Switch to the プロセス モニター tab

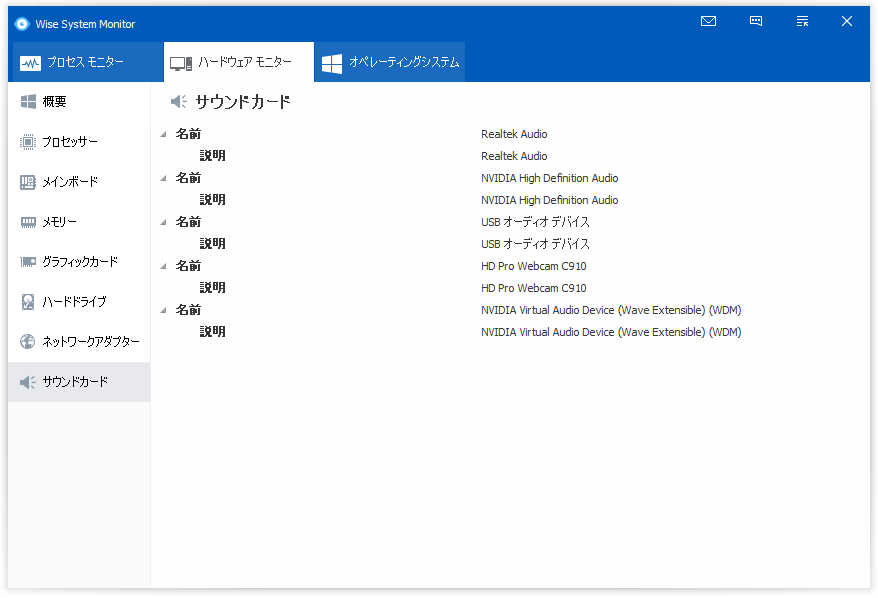[87, 62]
